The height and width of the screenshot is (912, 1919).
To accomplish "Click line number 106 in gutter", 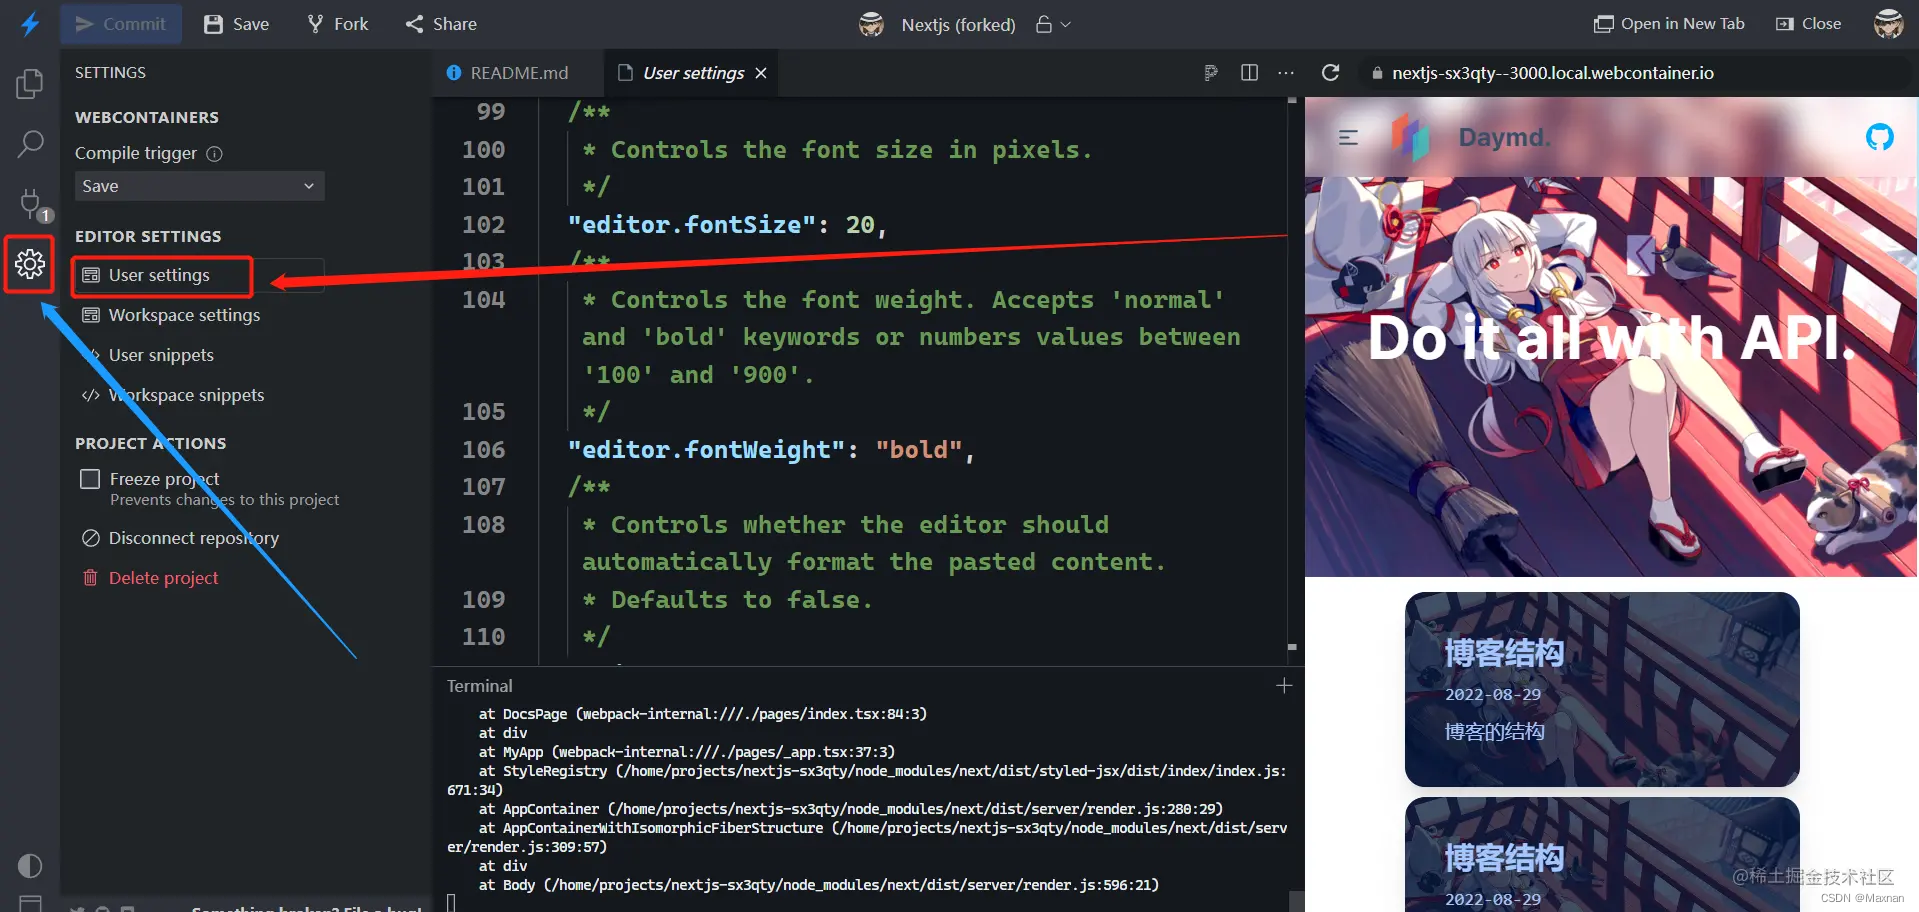I will coord(483,450).
